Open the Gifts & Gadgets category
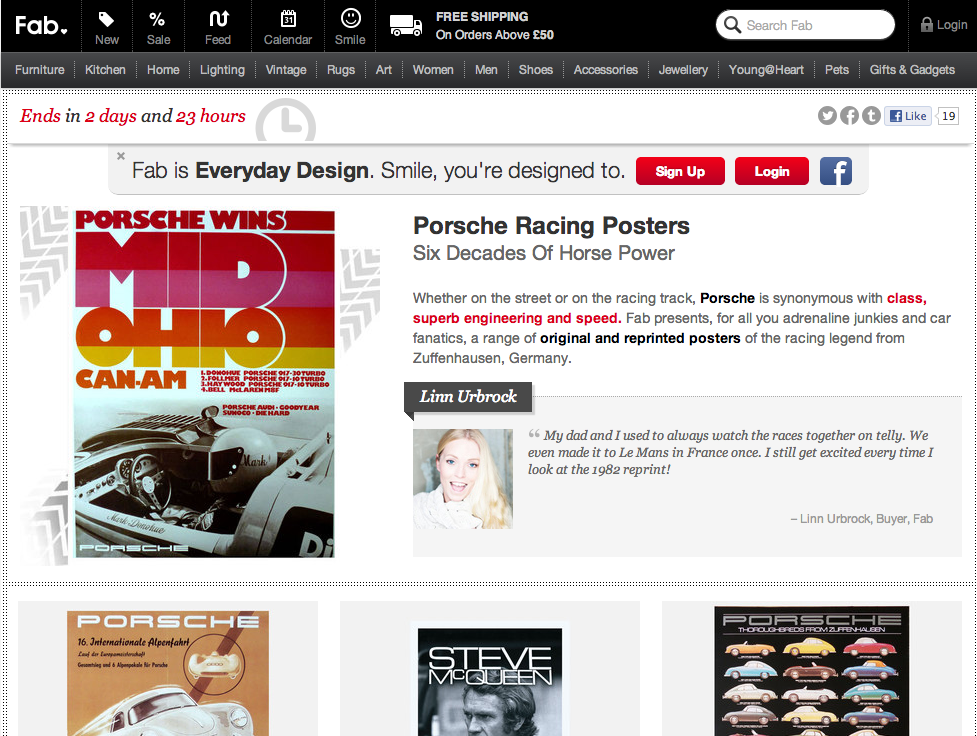The height and width of the screenshot is (736, 977). coord(912,70)
